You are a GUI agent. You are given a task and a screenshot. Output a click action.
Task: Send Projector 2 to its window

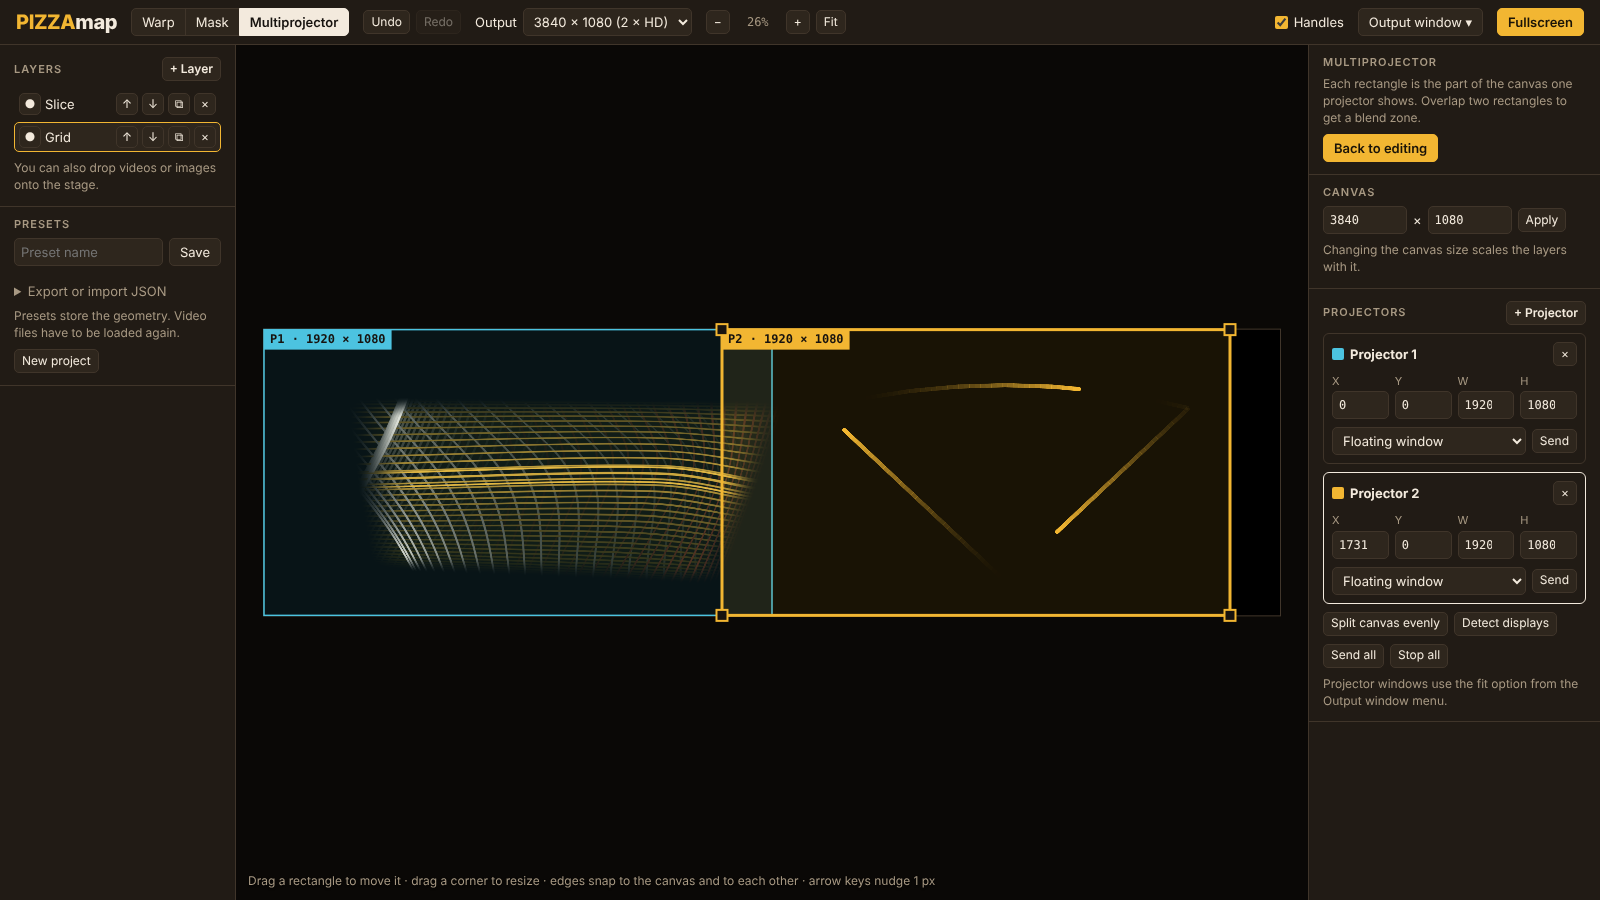1554,580
